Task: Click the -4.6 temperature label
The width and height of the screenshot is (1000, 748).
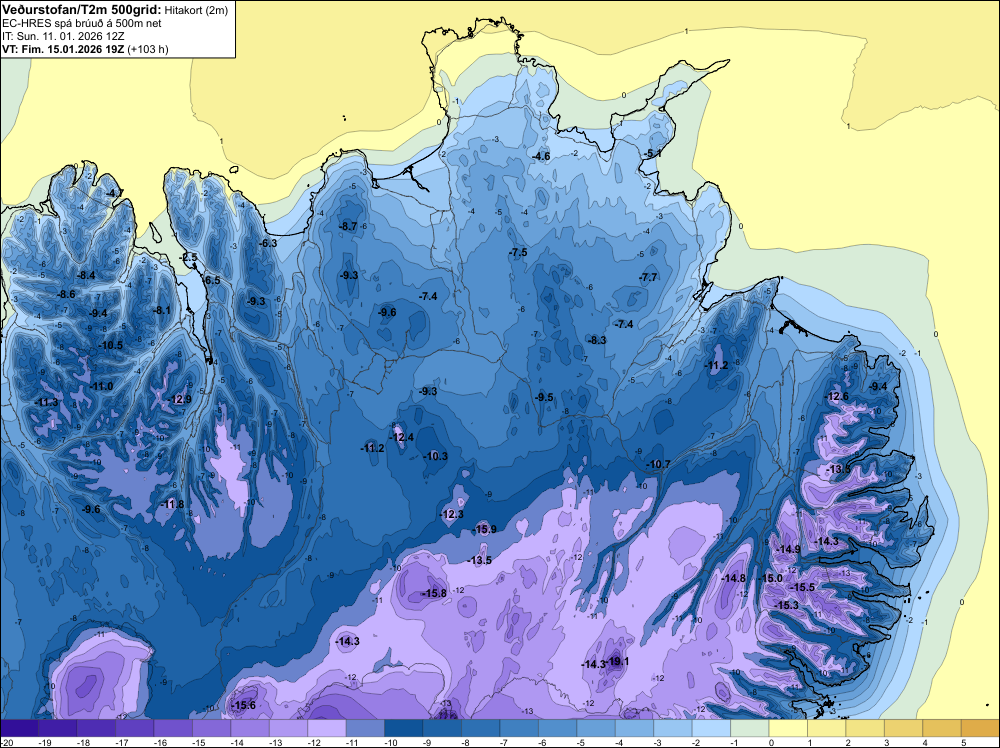Action: (541, 156)
